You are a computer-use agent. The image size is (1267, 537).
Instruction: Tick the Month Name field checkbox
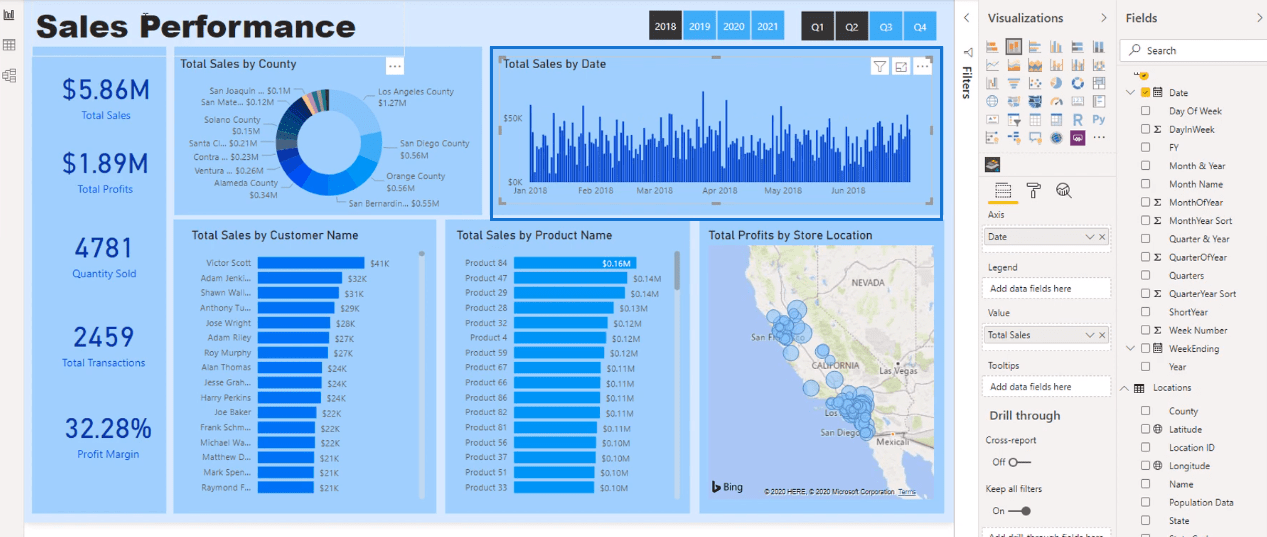pyautogui.click(x=1146, y=184)
